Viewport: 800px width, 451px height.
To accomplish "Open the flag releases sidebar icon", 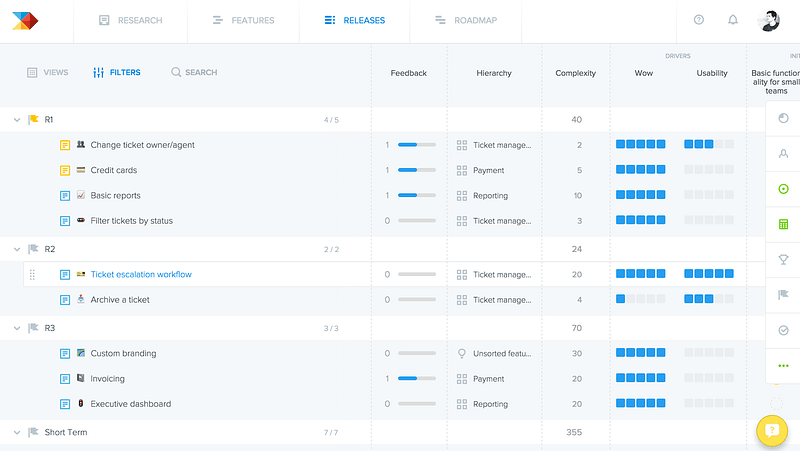I will click(x=783, y=295).
